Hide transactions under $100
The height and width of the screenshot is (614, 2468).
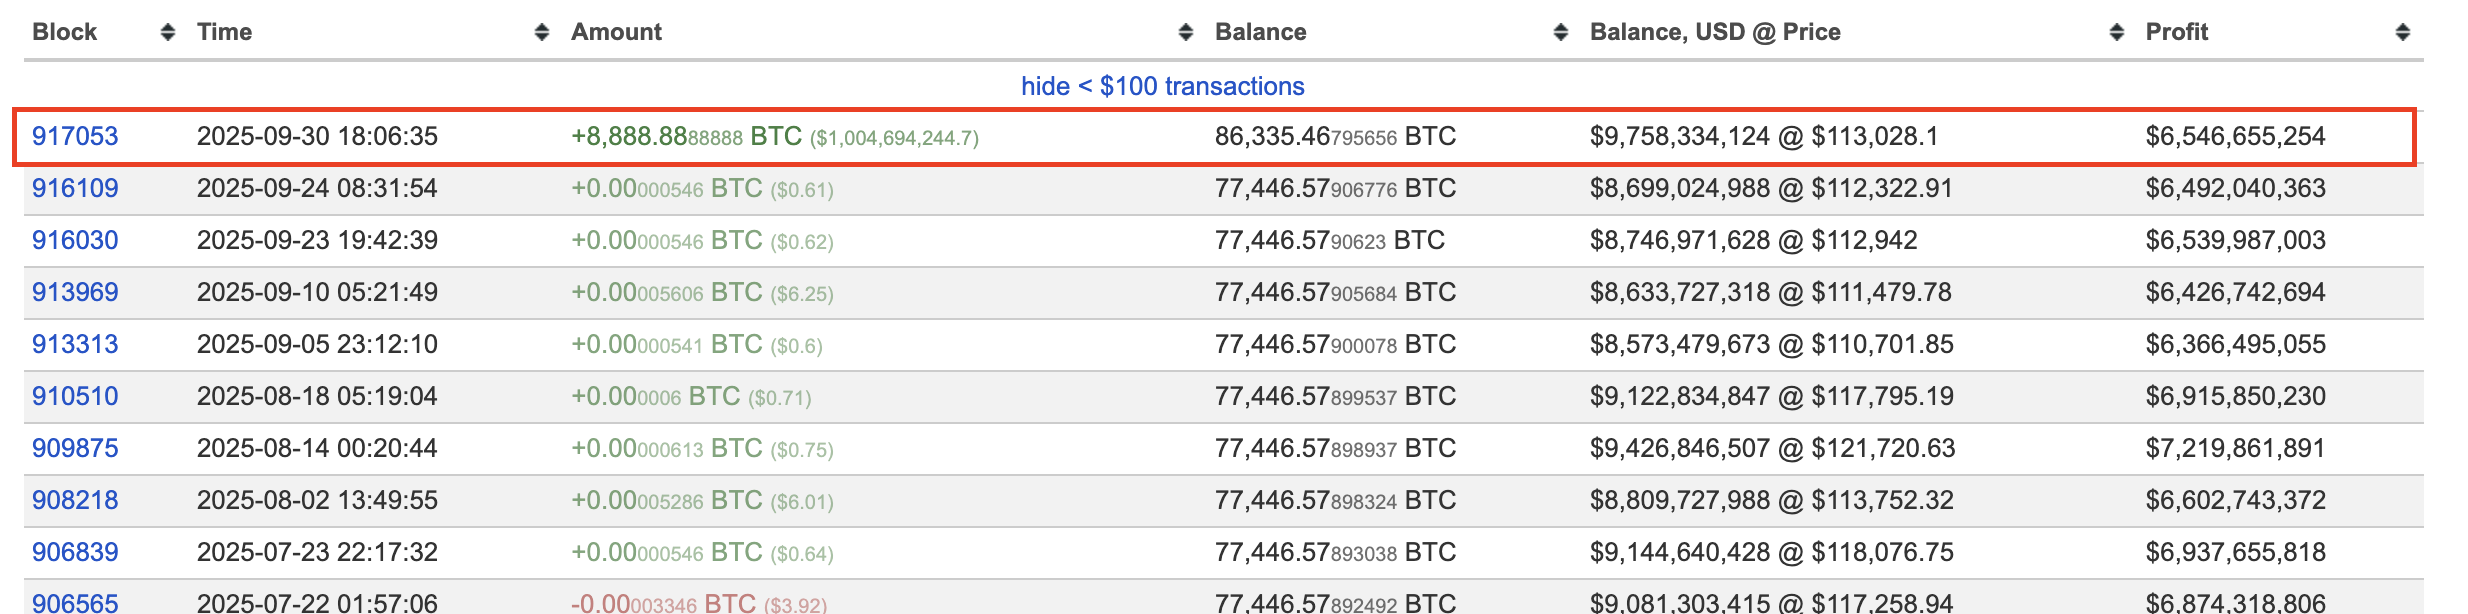1162,86
